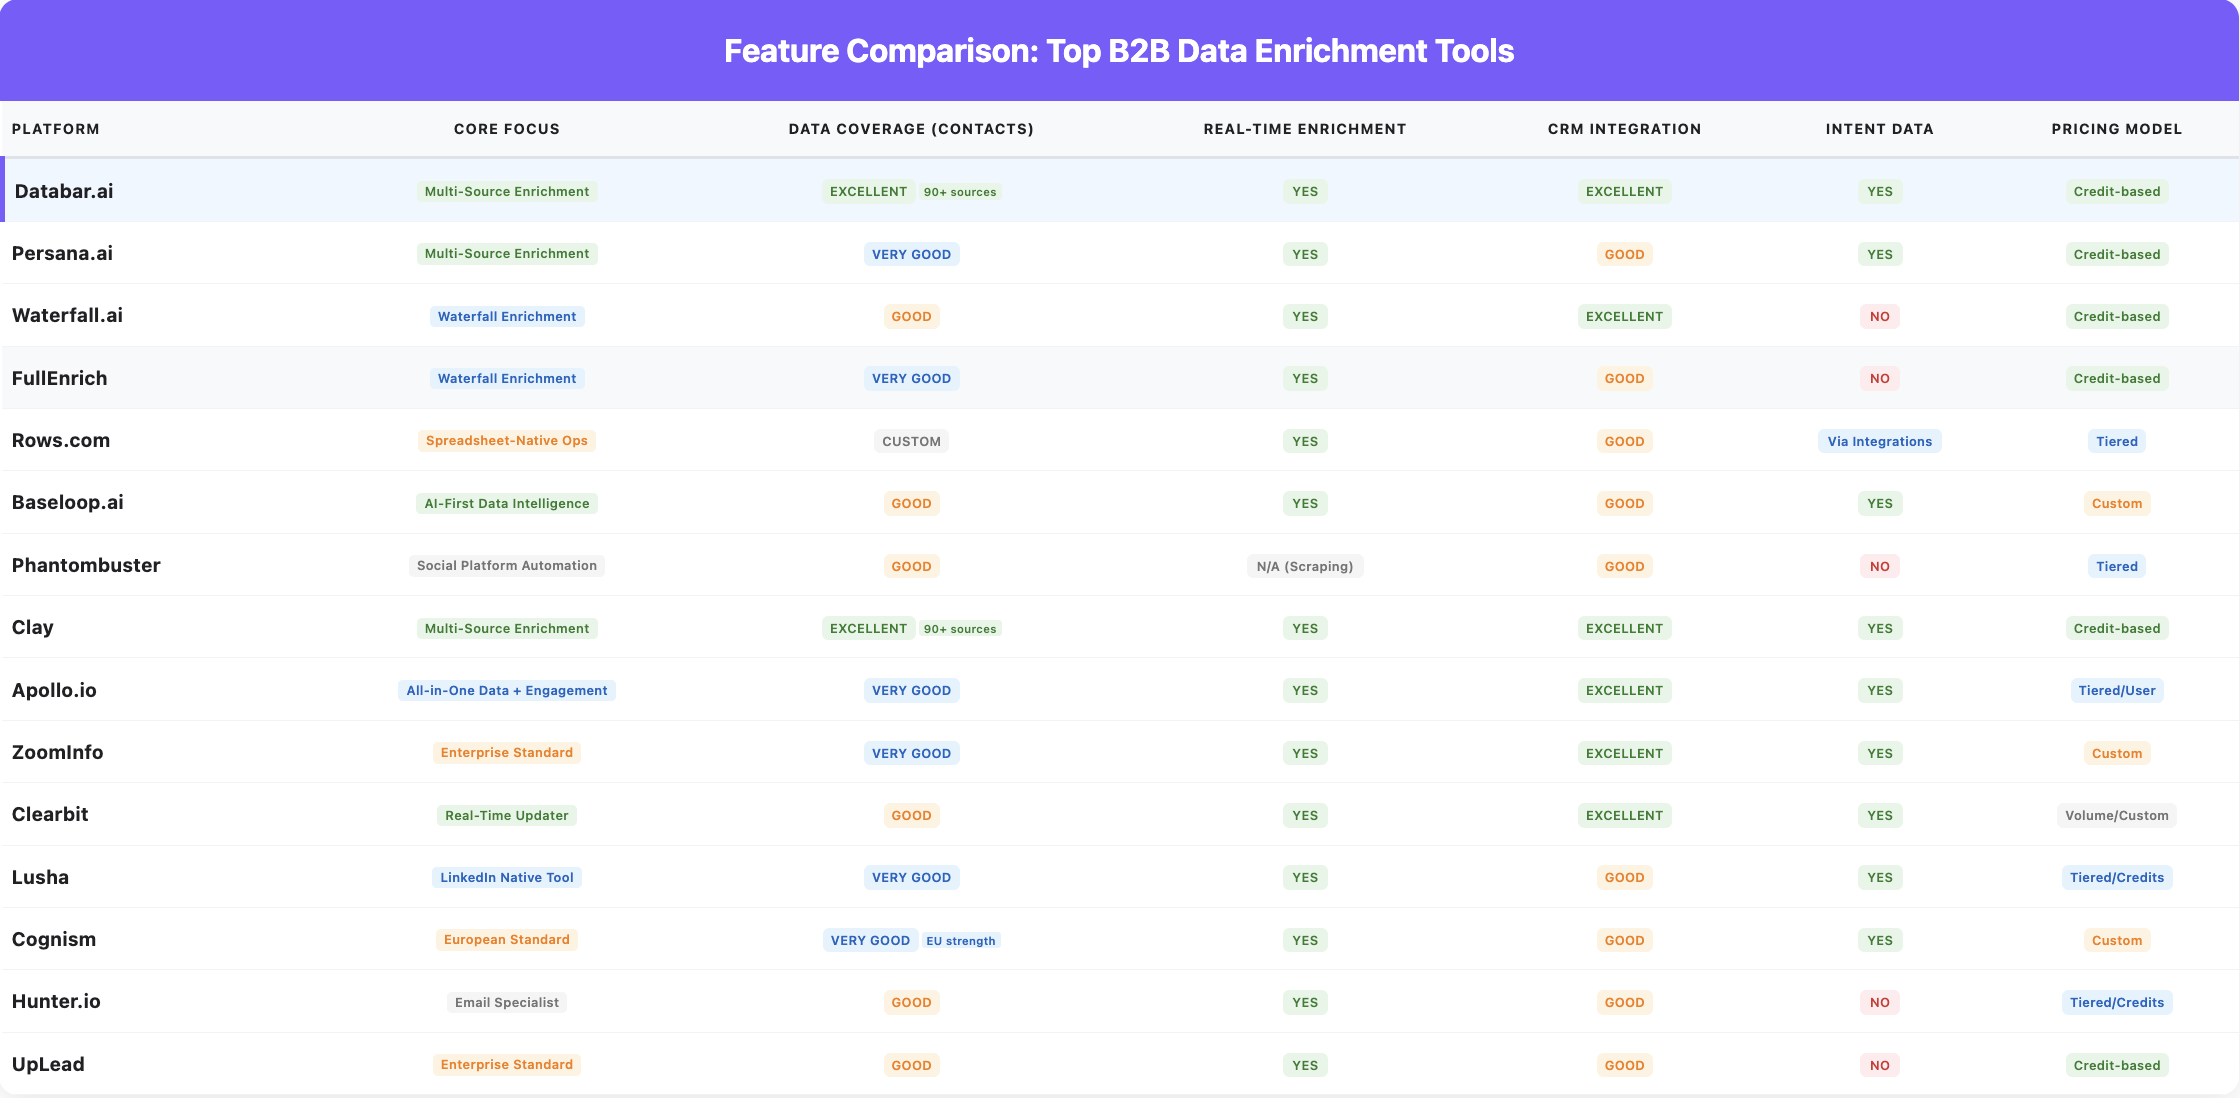Click Baseloop.ai's AI-First Data Intelligence tag

coord(507,503)
